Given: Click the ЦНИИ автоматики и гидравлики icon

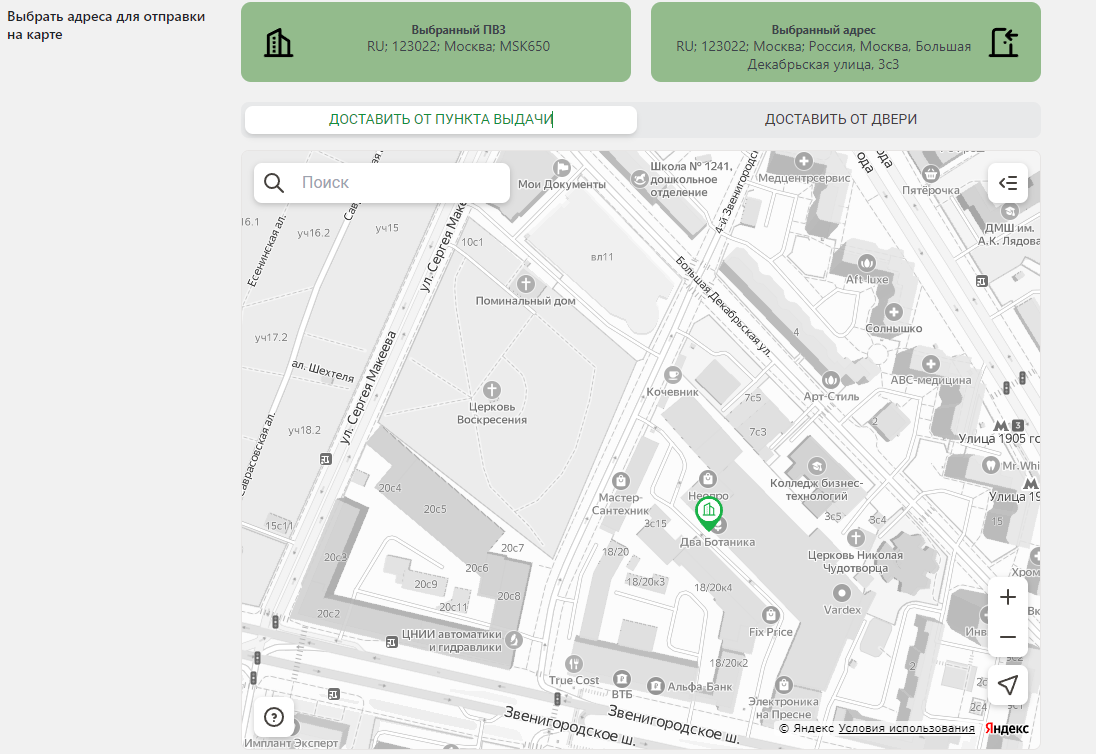Looking at the screenshot, I should pyautogui.click(x=514, y=639).
